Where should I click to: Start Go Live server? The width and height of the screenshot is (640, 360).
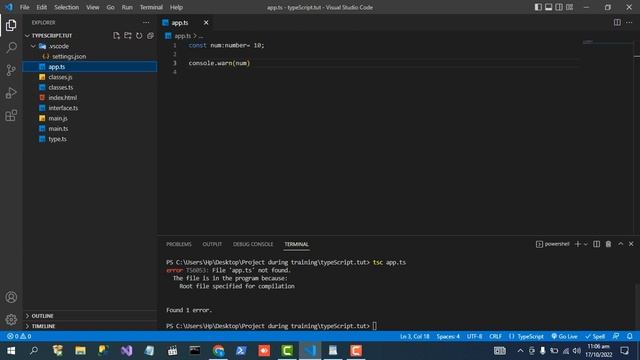pos(564,336)
